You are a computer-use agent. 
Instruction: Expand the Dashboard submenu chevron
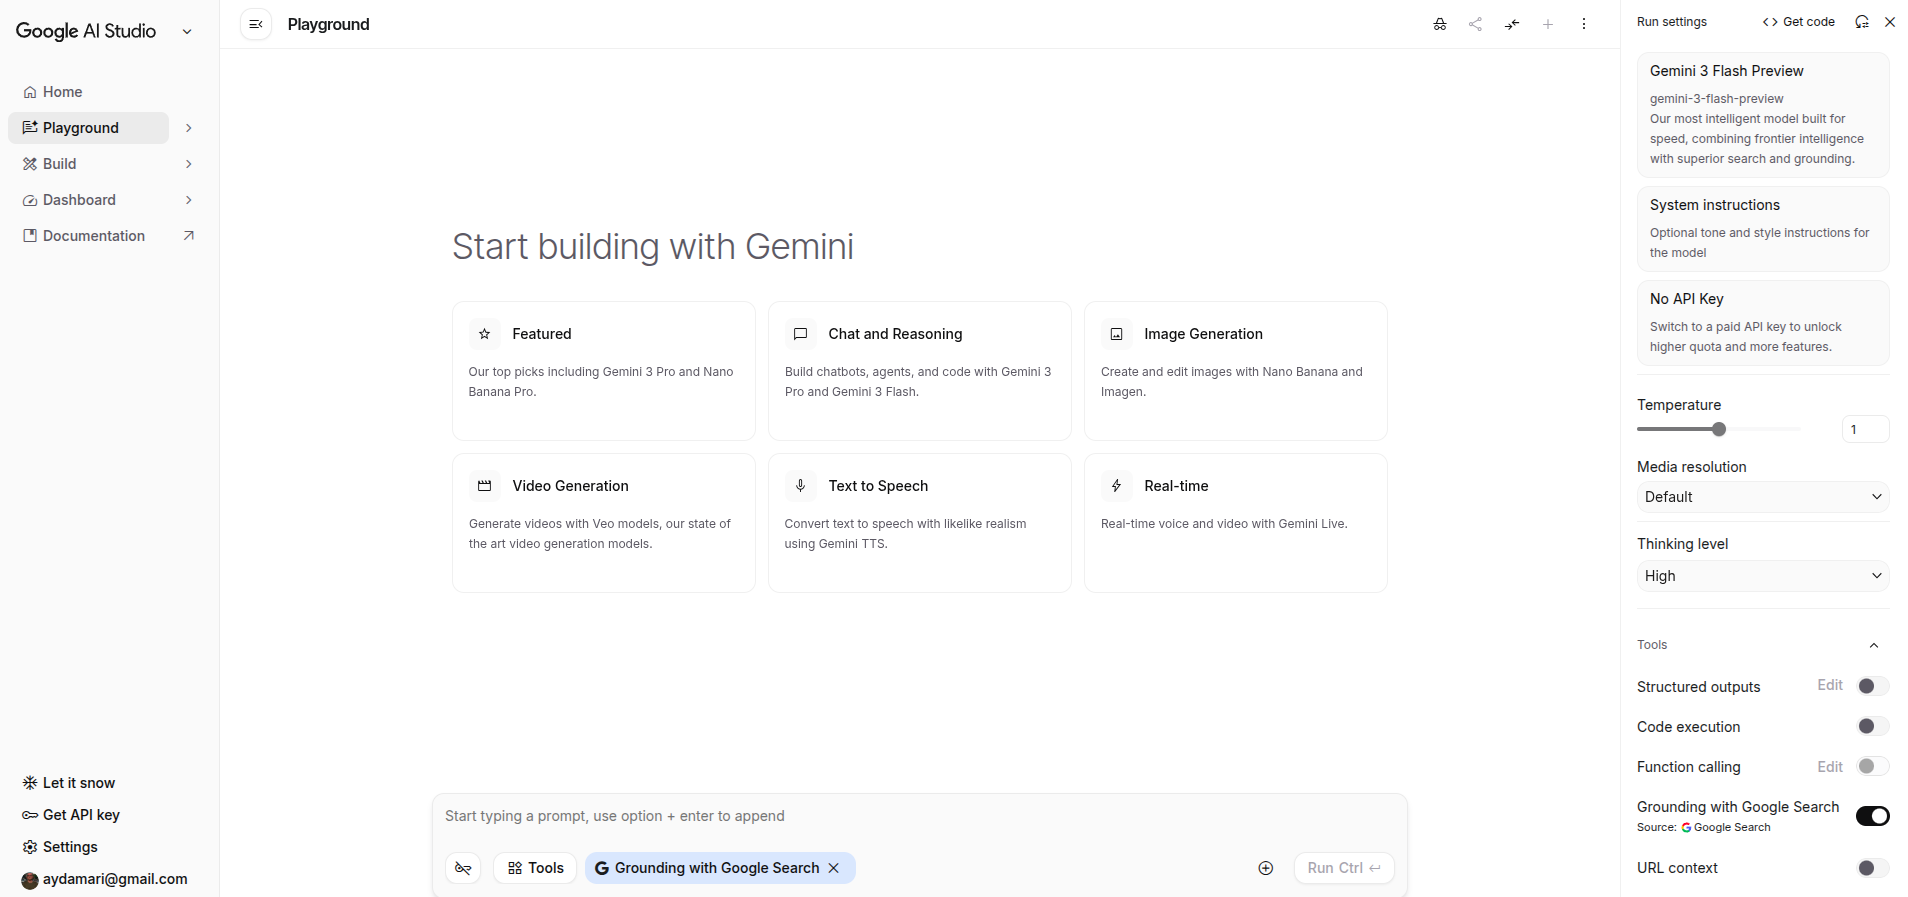coord(188,200)
